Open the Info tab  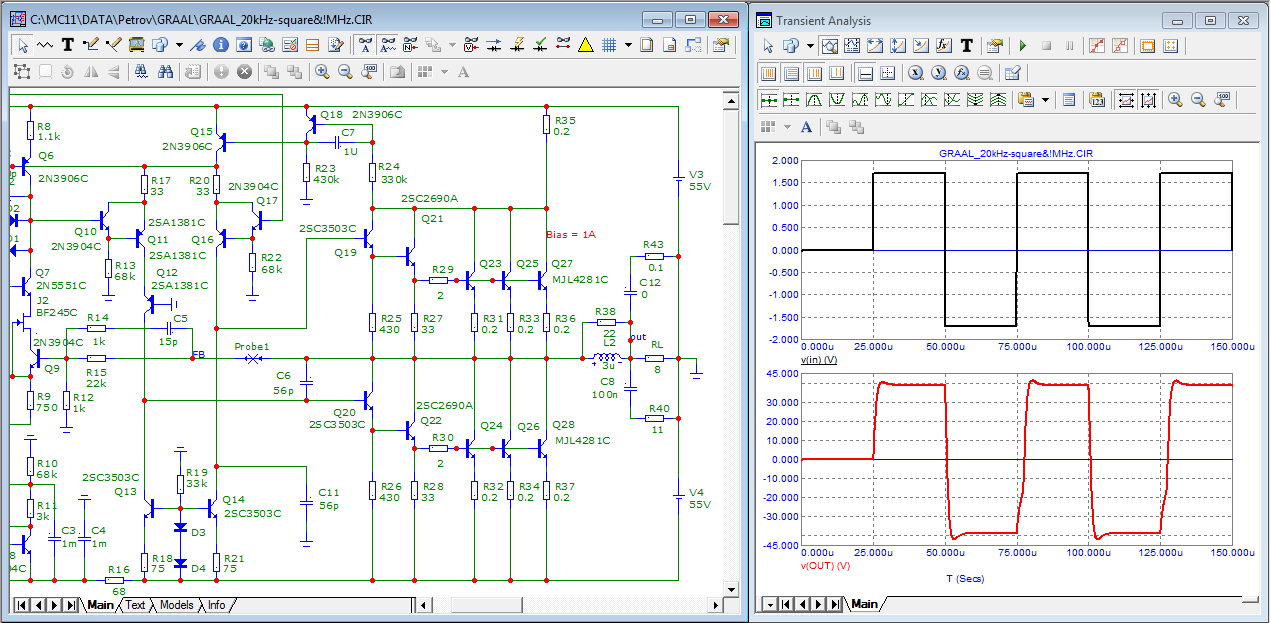click(x=216, y=605)
